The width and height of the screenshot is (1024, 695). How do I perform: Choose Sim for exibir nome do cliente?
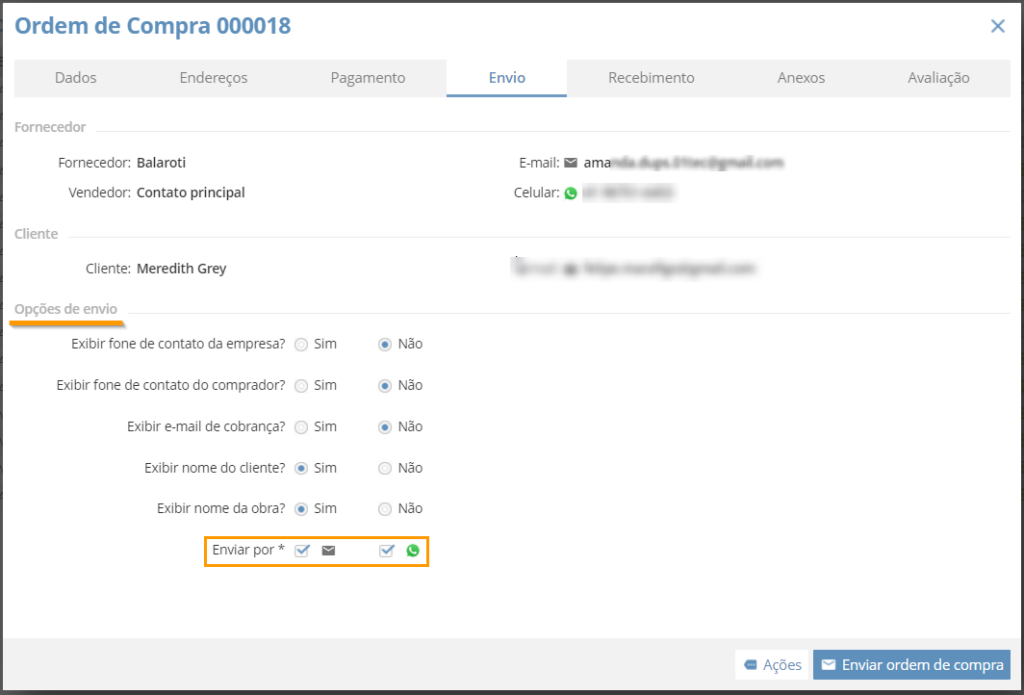click(x=301, y=468)
